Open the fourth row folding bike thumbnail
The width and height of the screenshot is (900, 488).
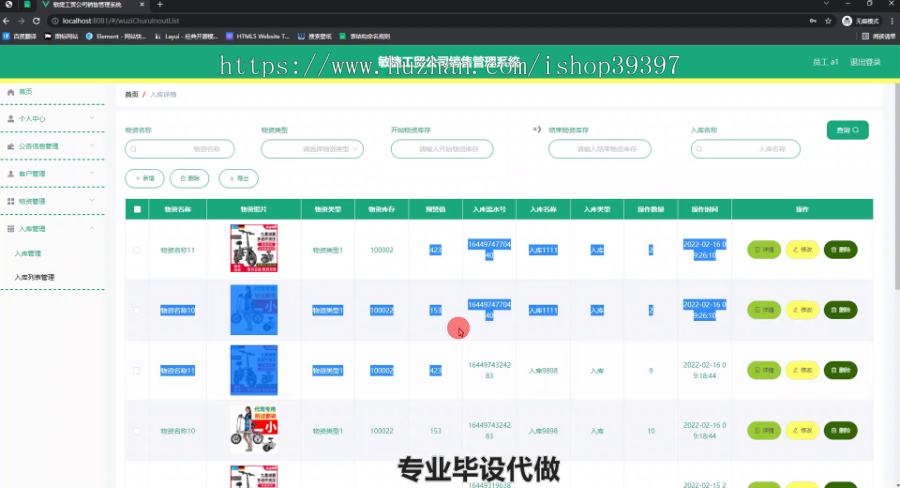click(x=254, y=429)
